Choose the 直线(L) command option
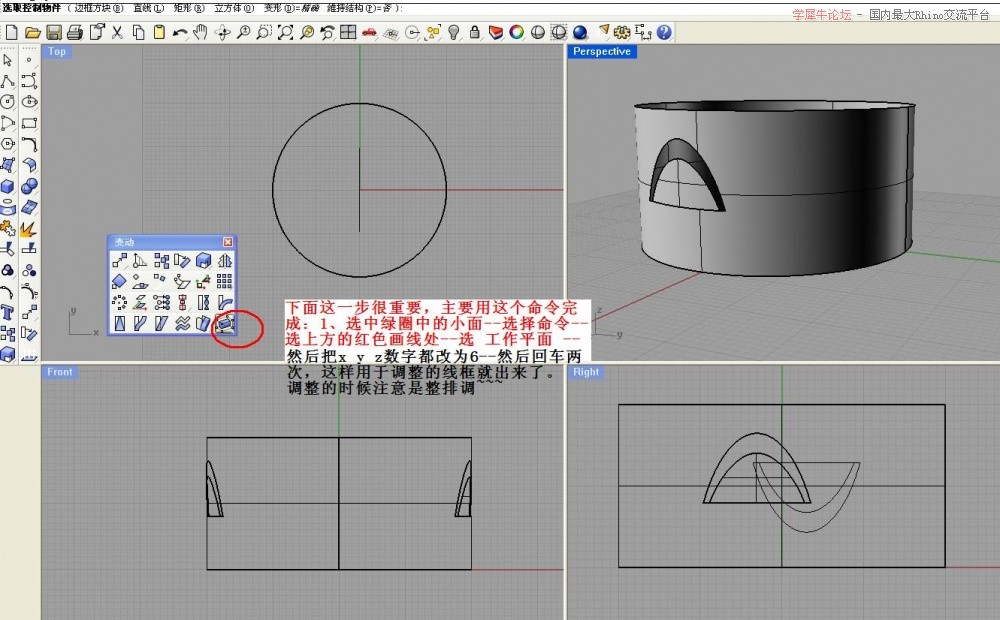The image size is (1000, 620). 149,8
